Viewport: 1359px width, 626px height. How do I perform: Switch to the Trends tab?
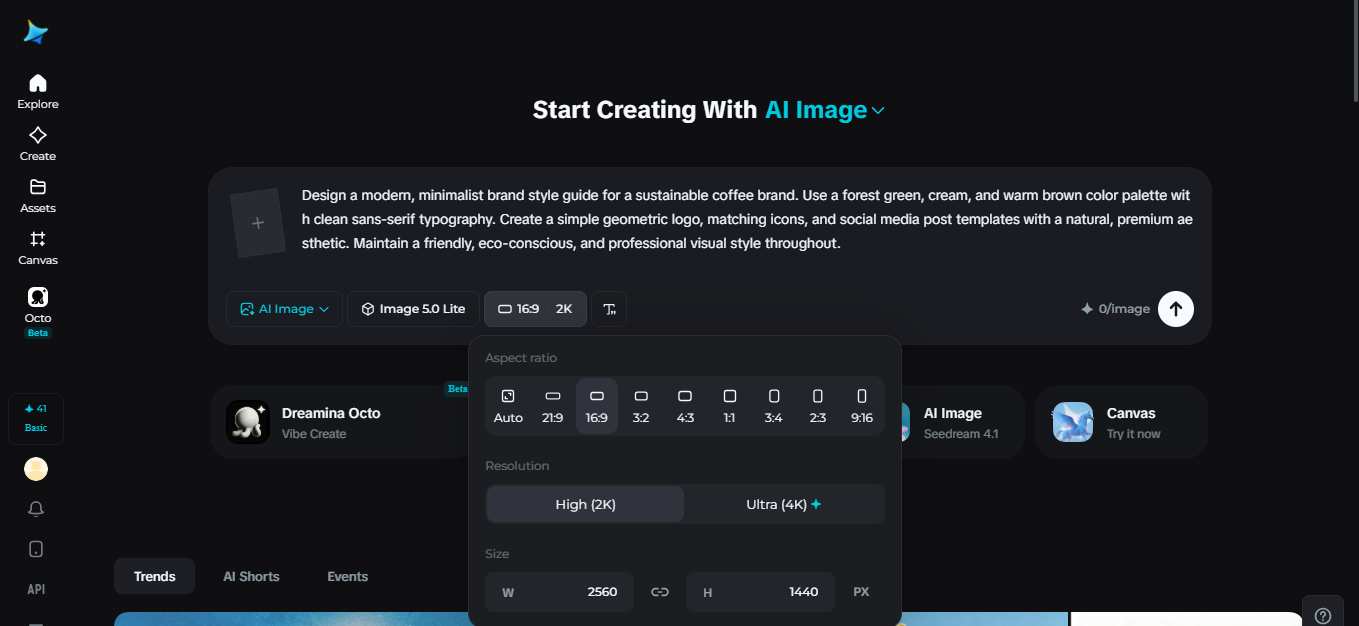click(155, 577)
